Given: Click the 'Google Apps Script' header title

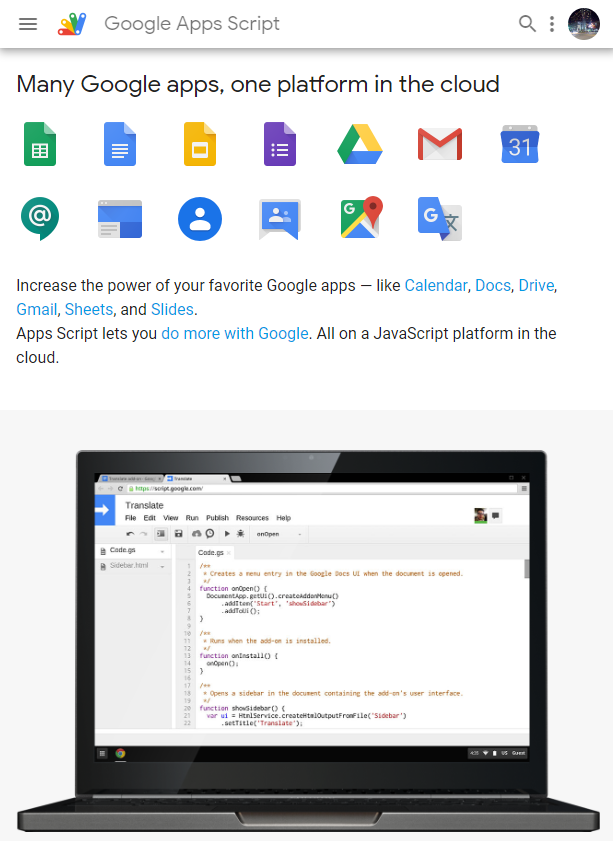Looking at the screenshot, I should point(191,24).
